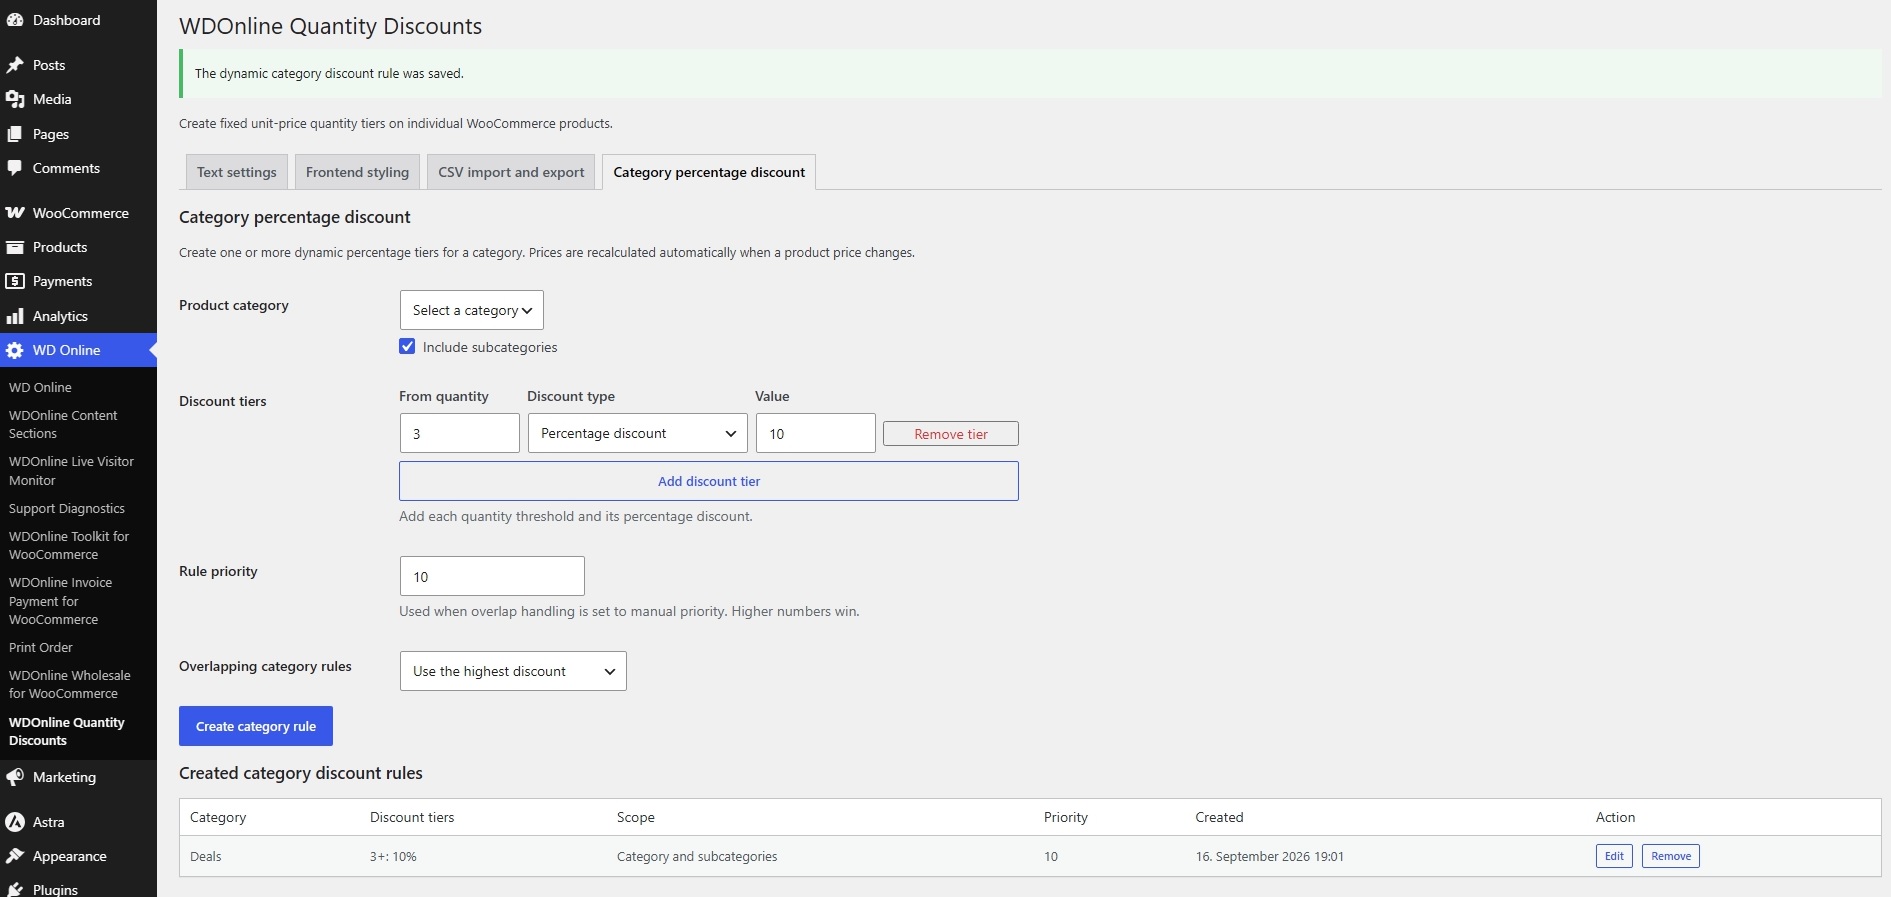Image resolution: width=1891 pixels, height=897 pixels.
Task: Open the WD Online submenu entry
Action: pyautogui.click(x=40, y=387)
